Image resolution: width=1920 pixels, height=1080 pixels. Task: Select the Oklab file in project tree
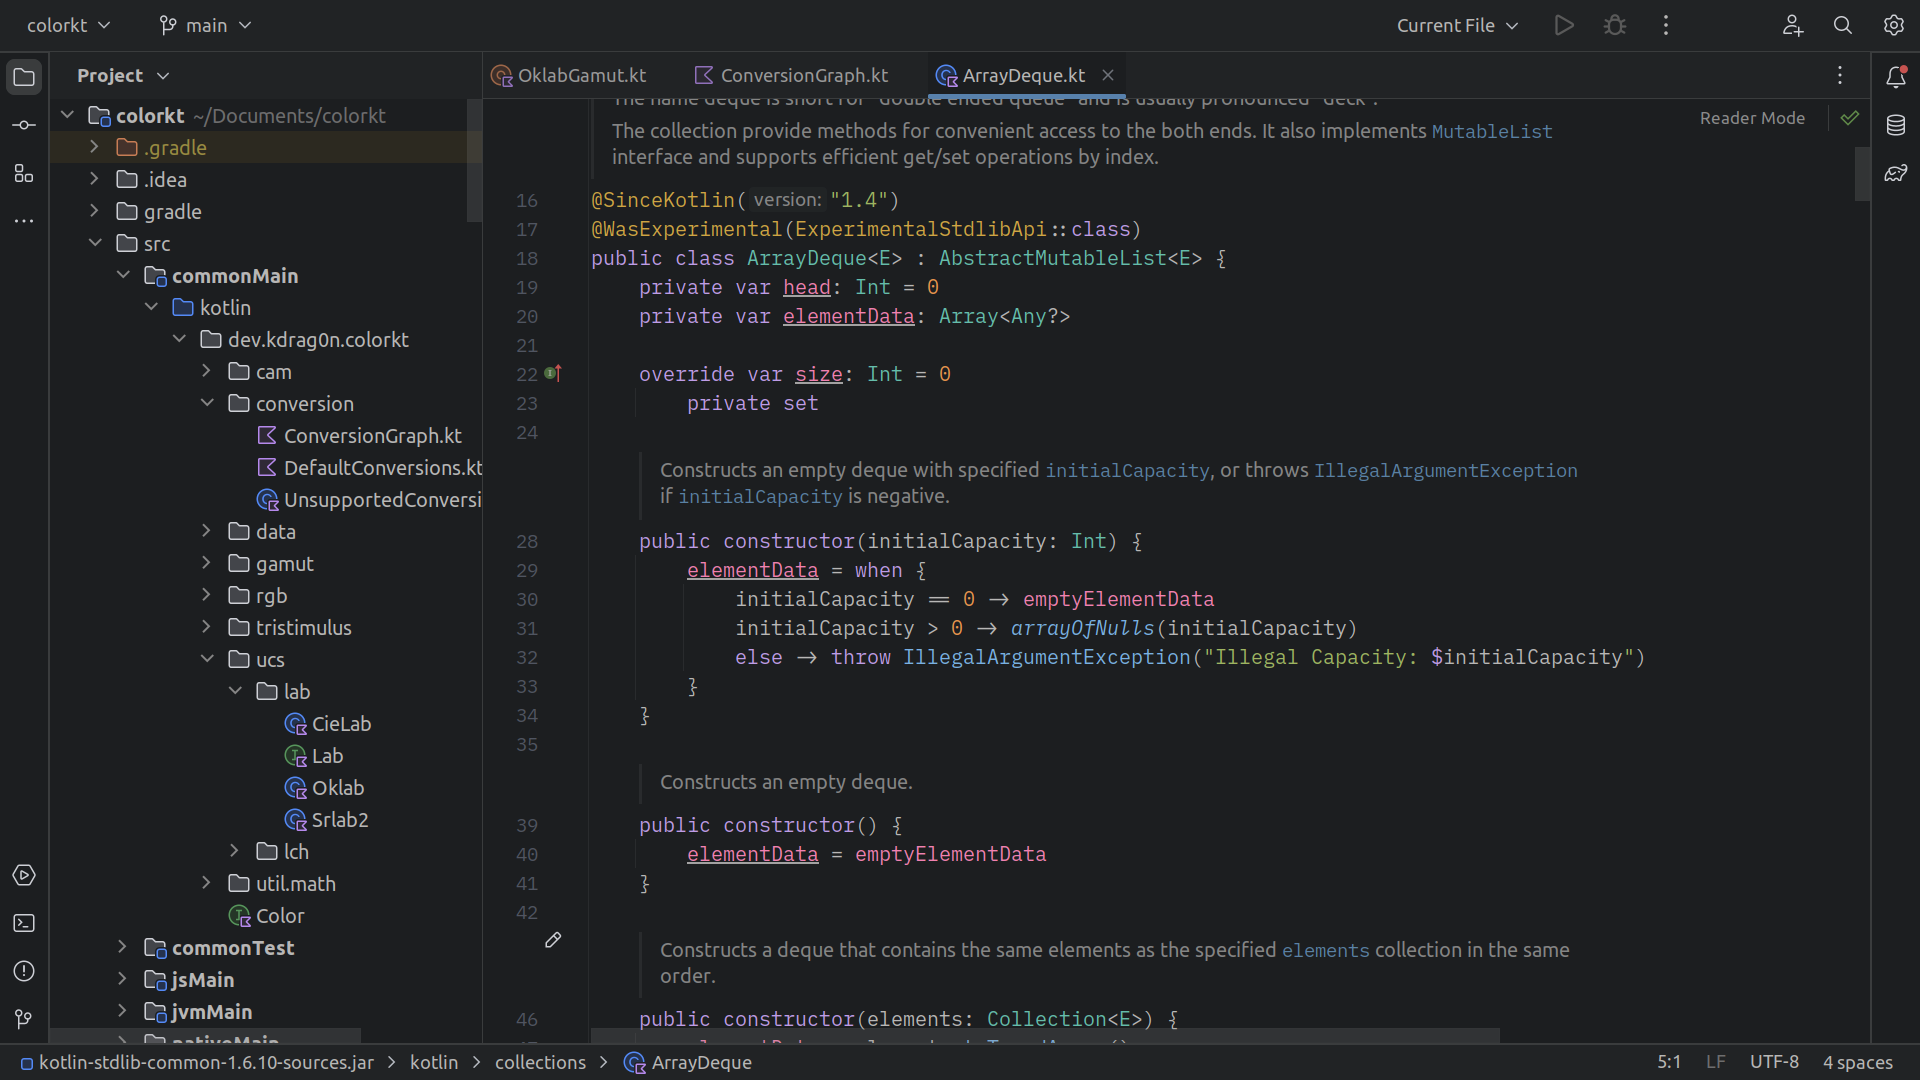[337, 788]
